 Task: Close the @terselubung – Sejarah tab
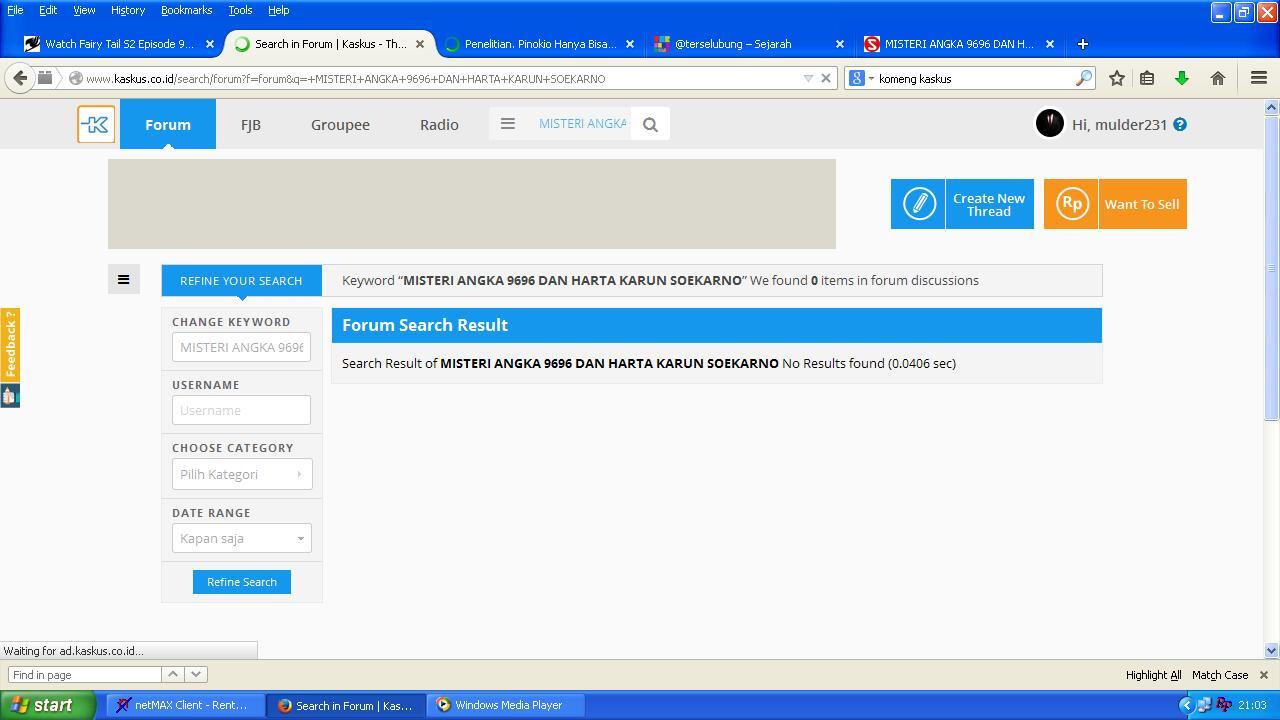(840, 44)
